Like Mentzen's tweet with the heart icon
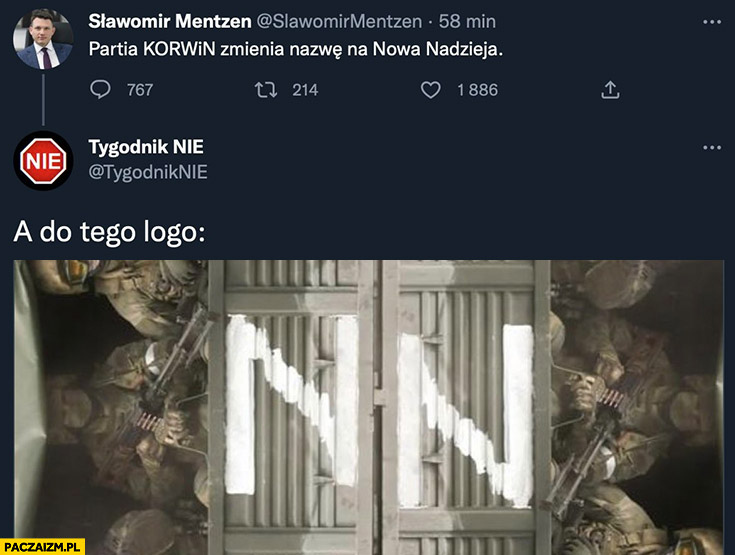Viewport: 735px width, 555px height. (430, 90)
